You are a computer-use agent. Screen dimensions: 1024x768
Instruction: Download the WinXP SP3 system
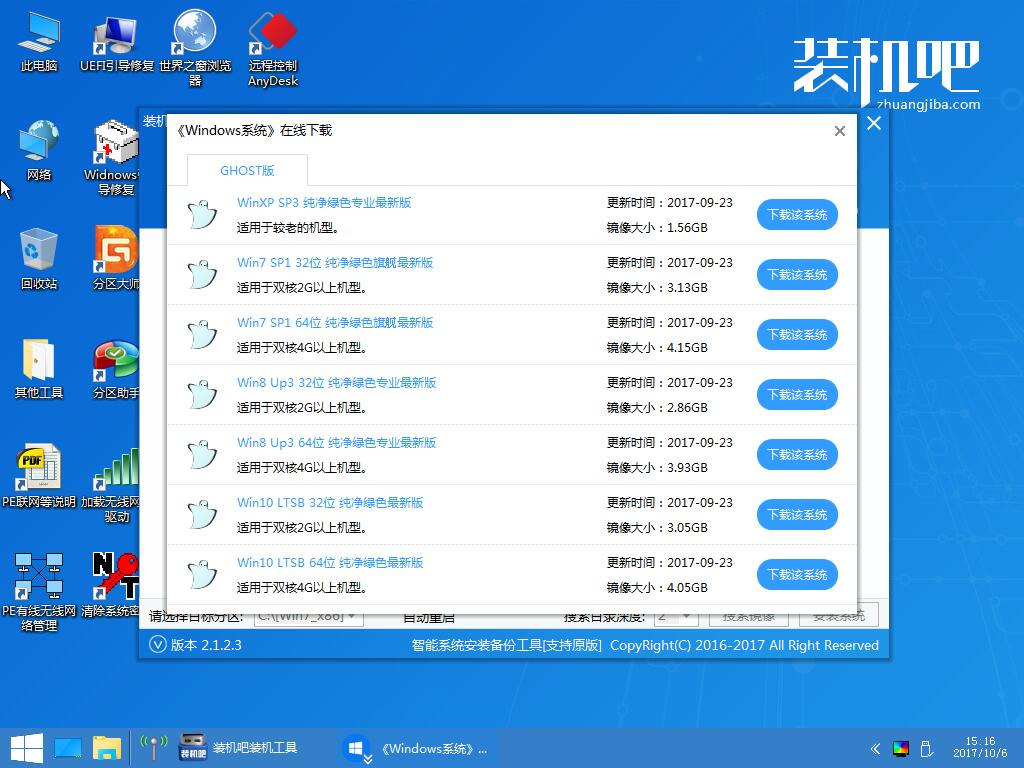(x=797, y=214)
